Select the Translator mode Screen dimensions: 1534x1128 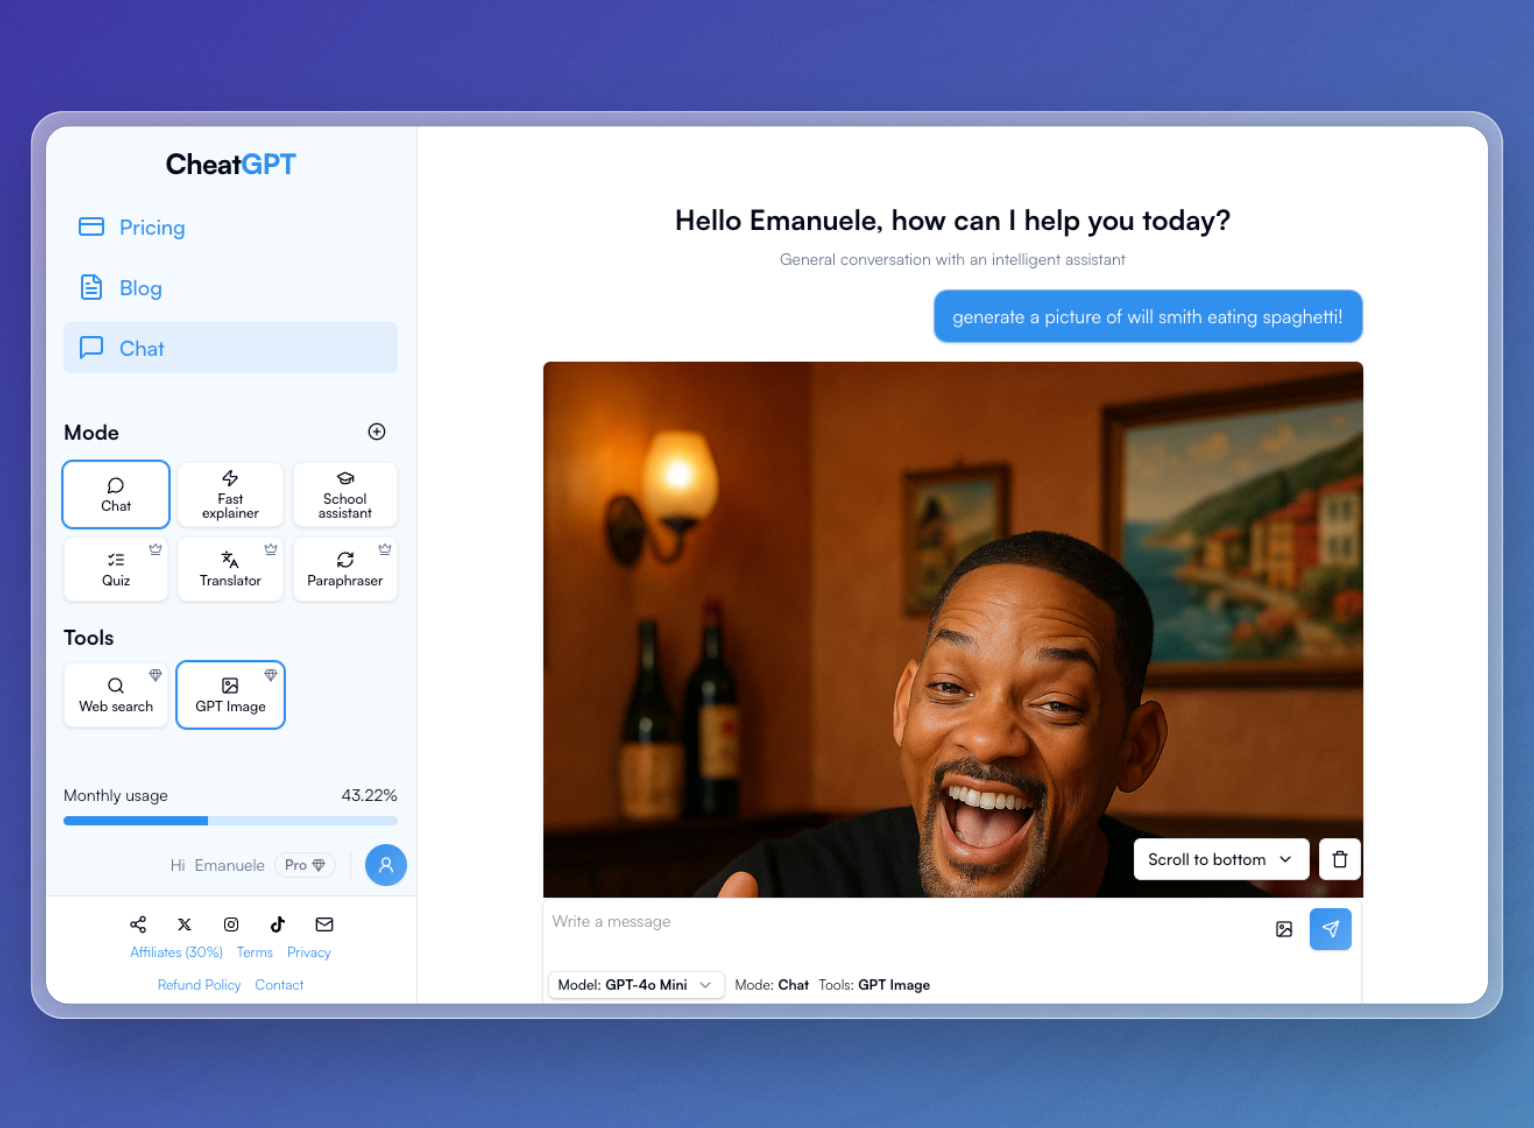coord(230,569)
